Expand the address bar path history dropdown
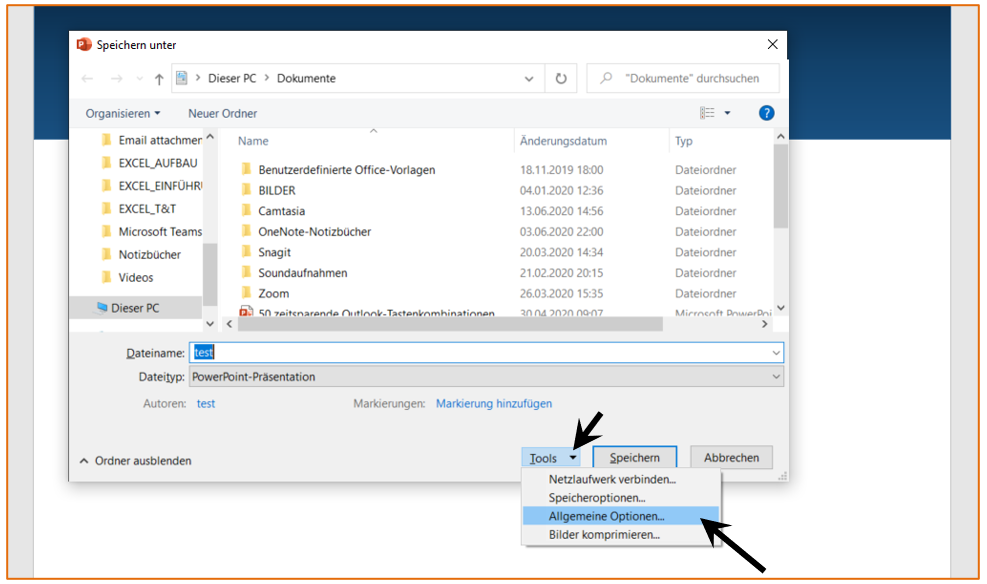Screen dimensions: 987x584 529,79
